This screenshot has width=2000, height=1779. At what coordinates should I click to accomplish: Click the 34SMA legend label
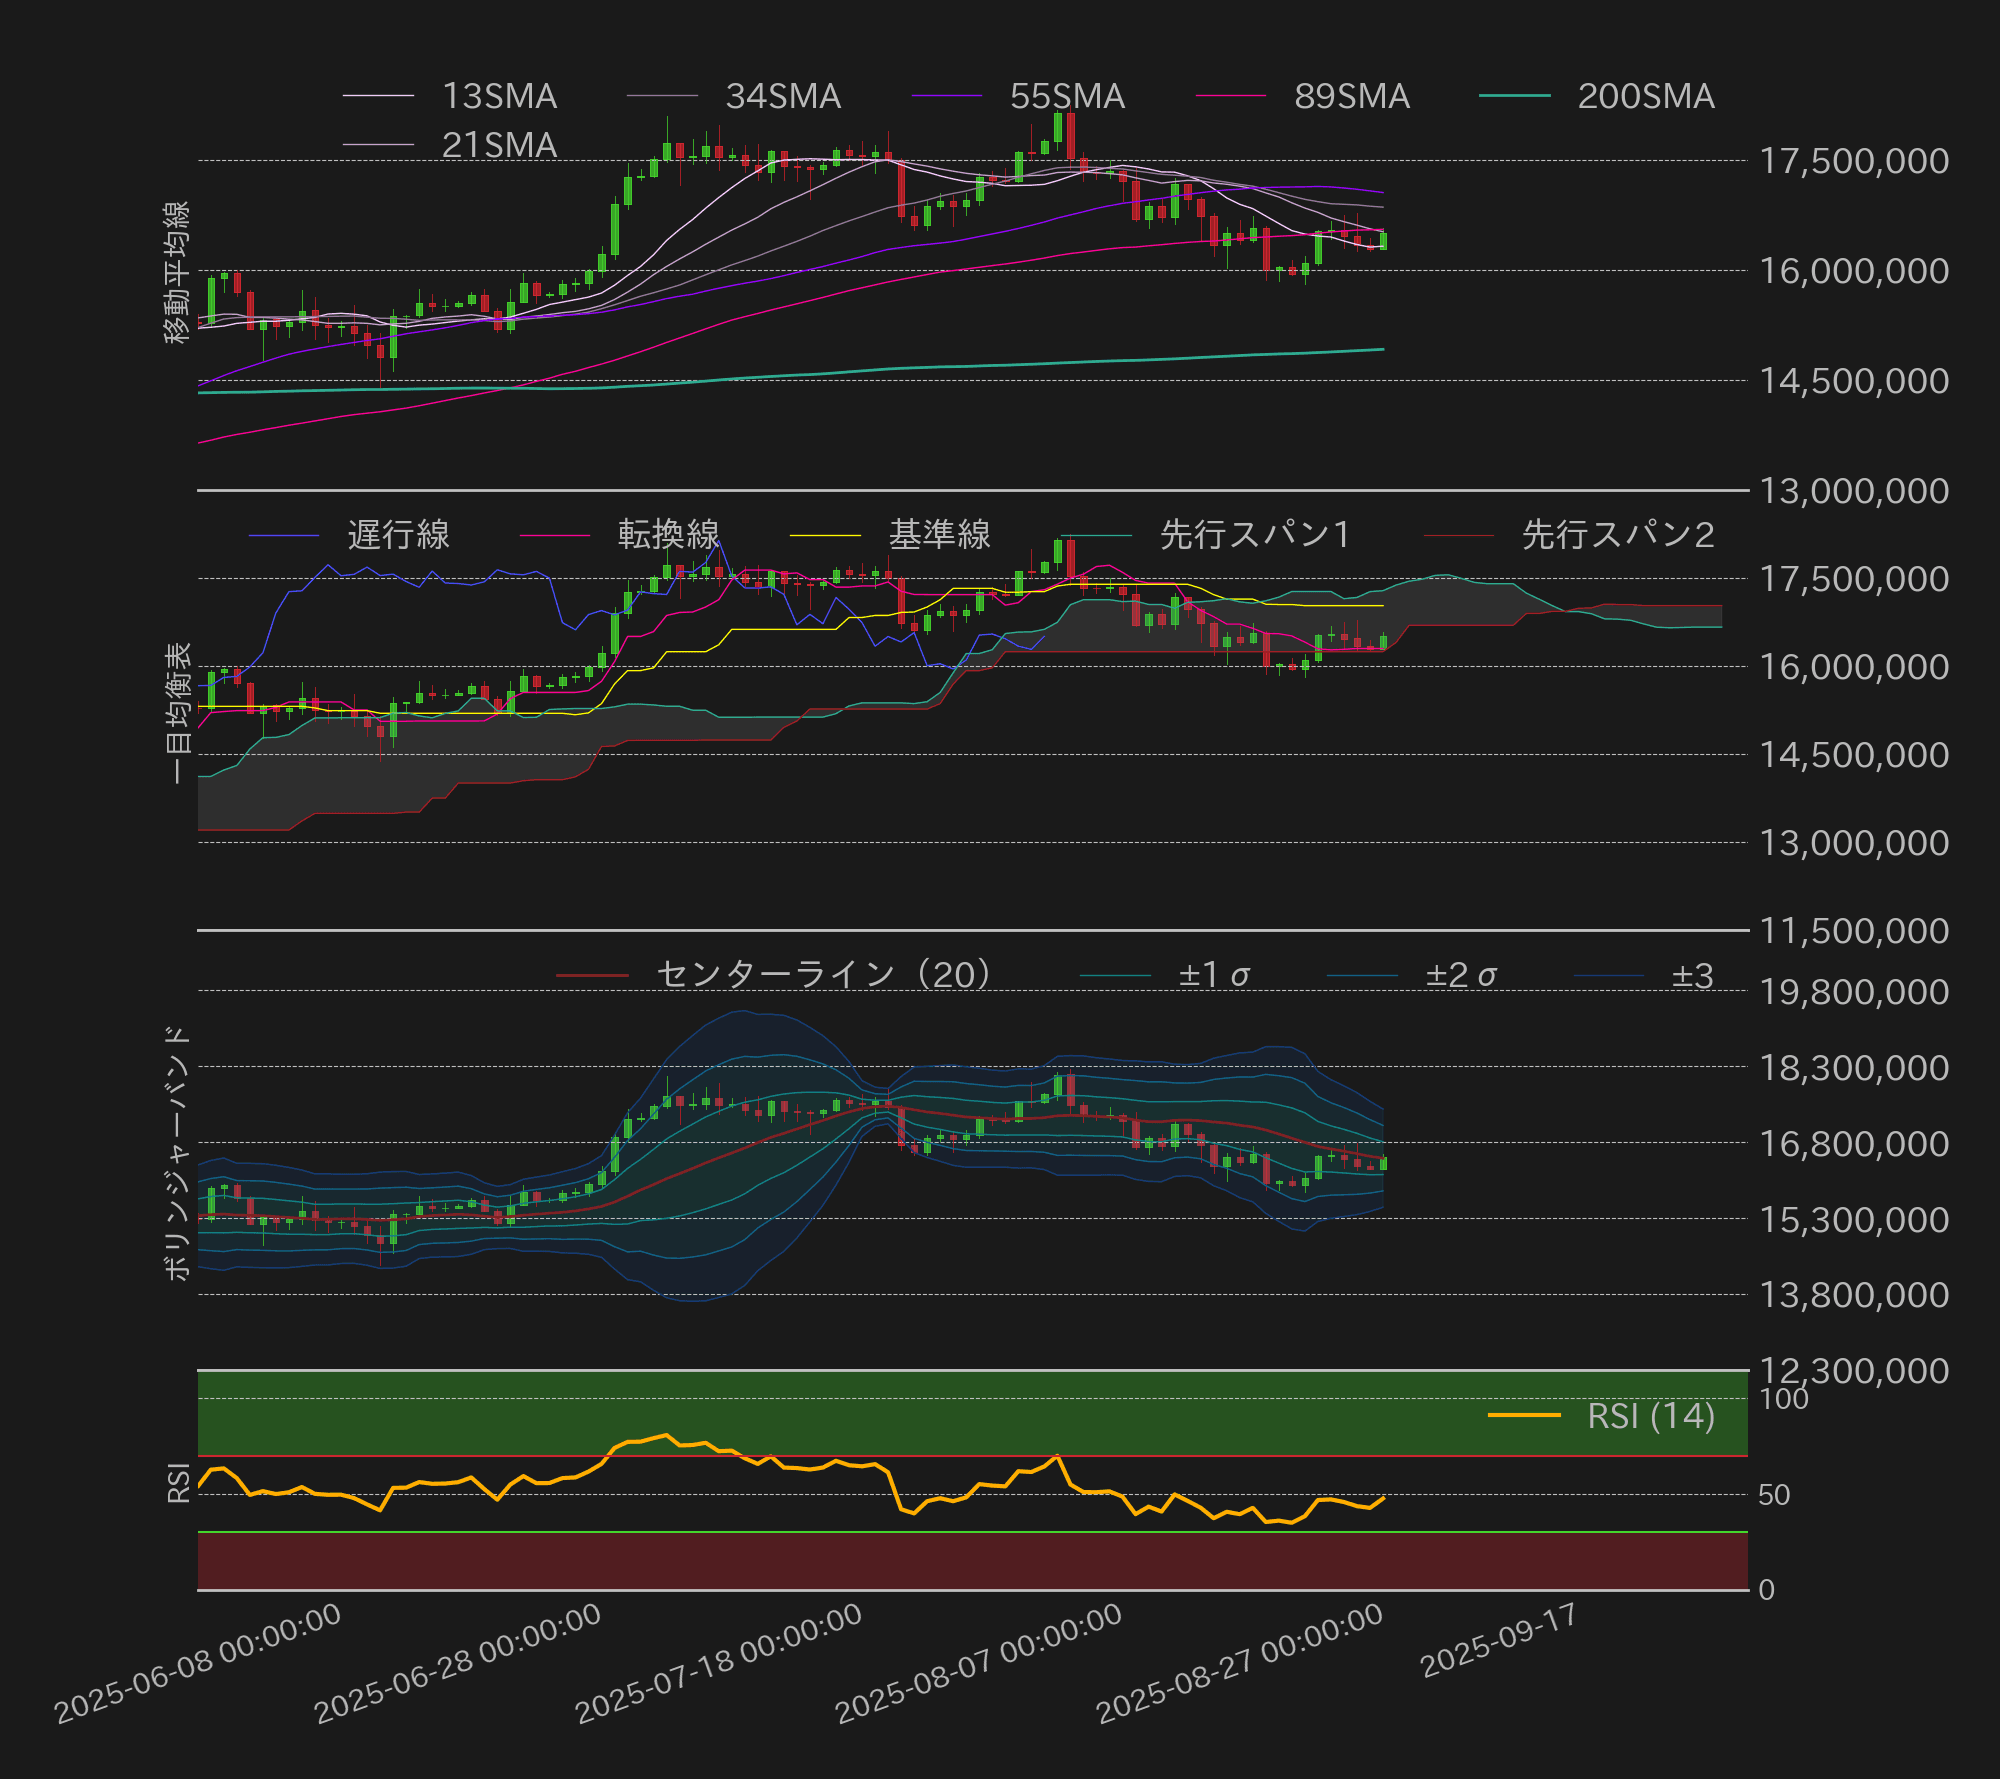coord(782,96)
